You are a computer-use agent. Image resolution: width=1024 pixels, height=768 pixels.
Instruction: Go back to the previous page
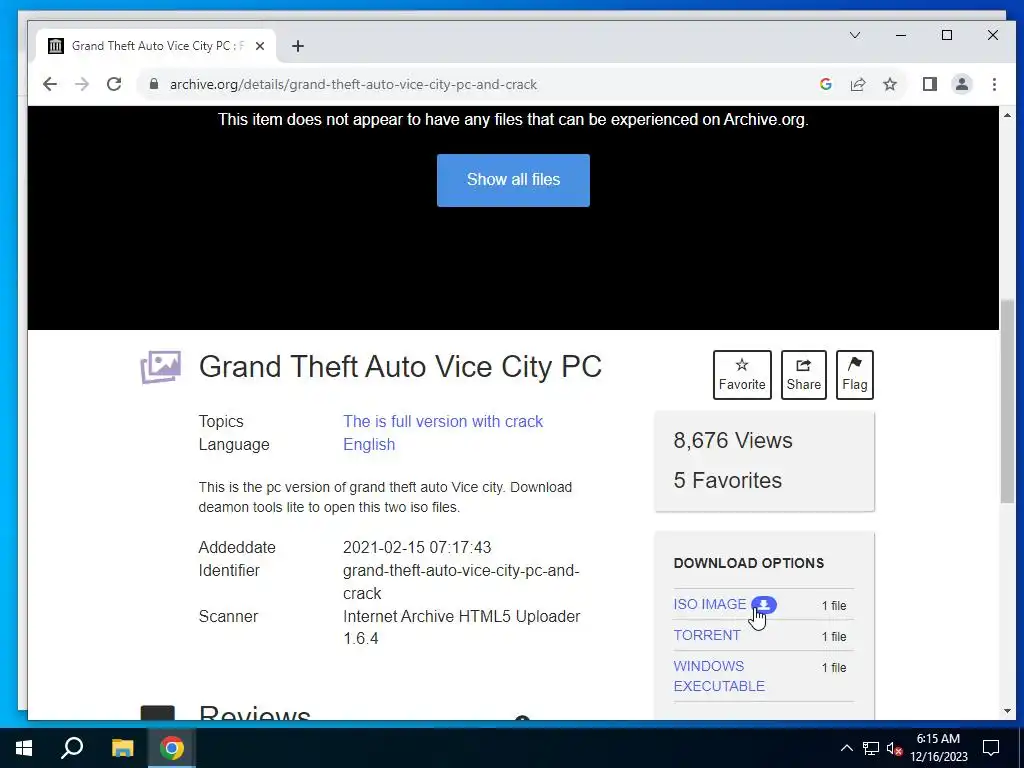[x=50, y=84]
